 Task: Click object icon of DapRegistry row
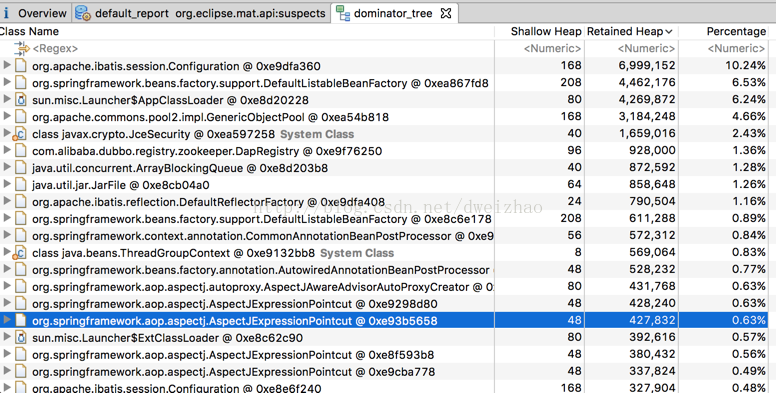[20, 150]
